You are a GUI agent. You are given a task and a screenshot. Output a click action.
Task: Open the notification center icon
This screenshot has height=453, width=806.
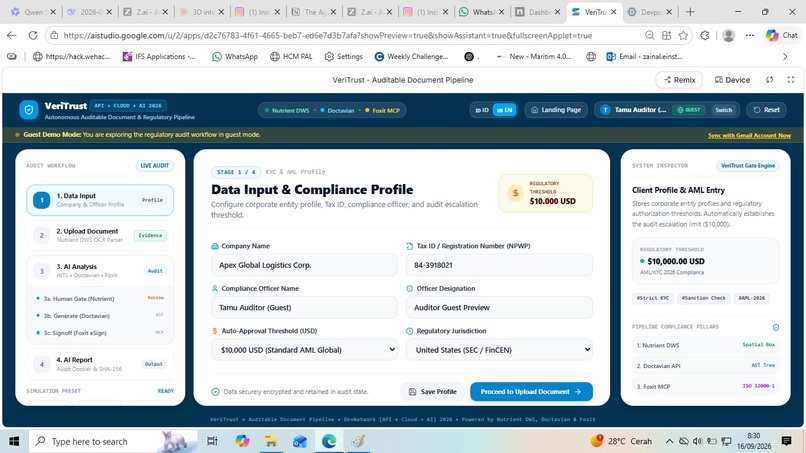[786, 441]
